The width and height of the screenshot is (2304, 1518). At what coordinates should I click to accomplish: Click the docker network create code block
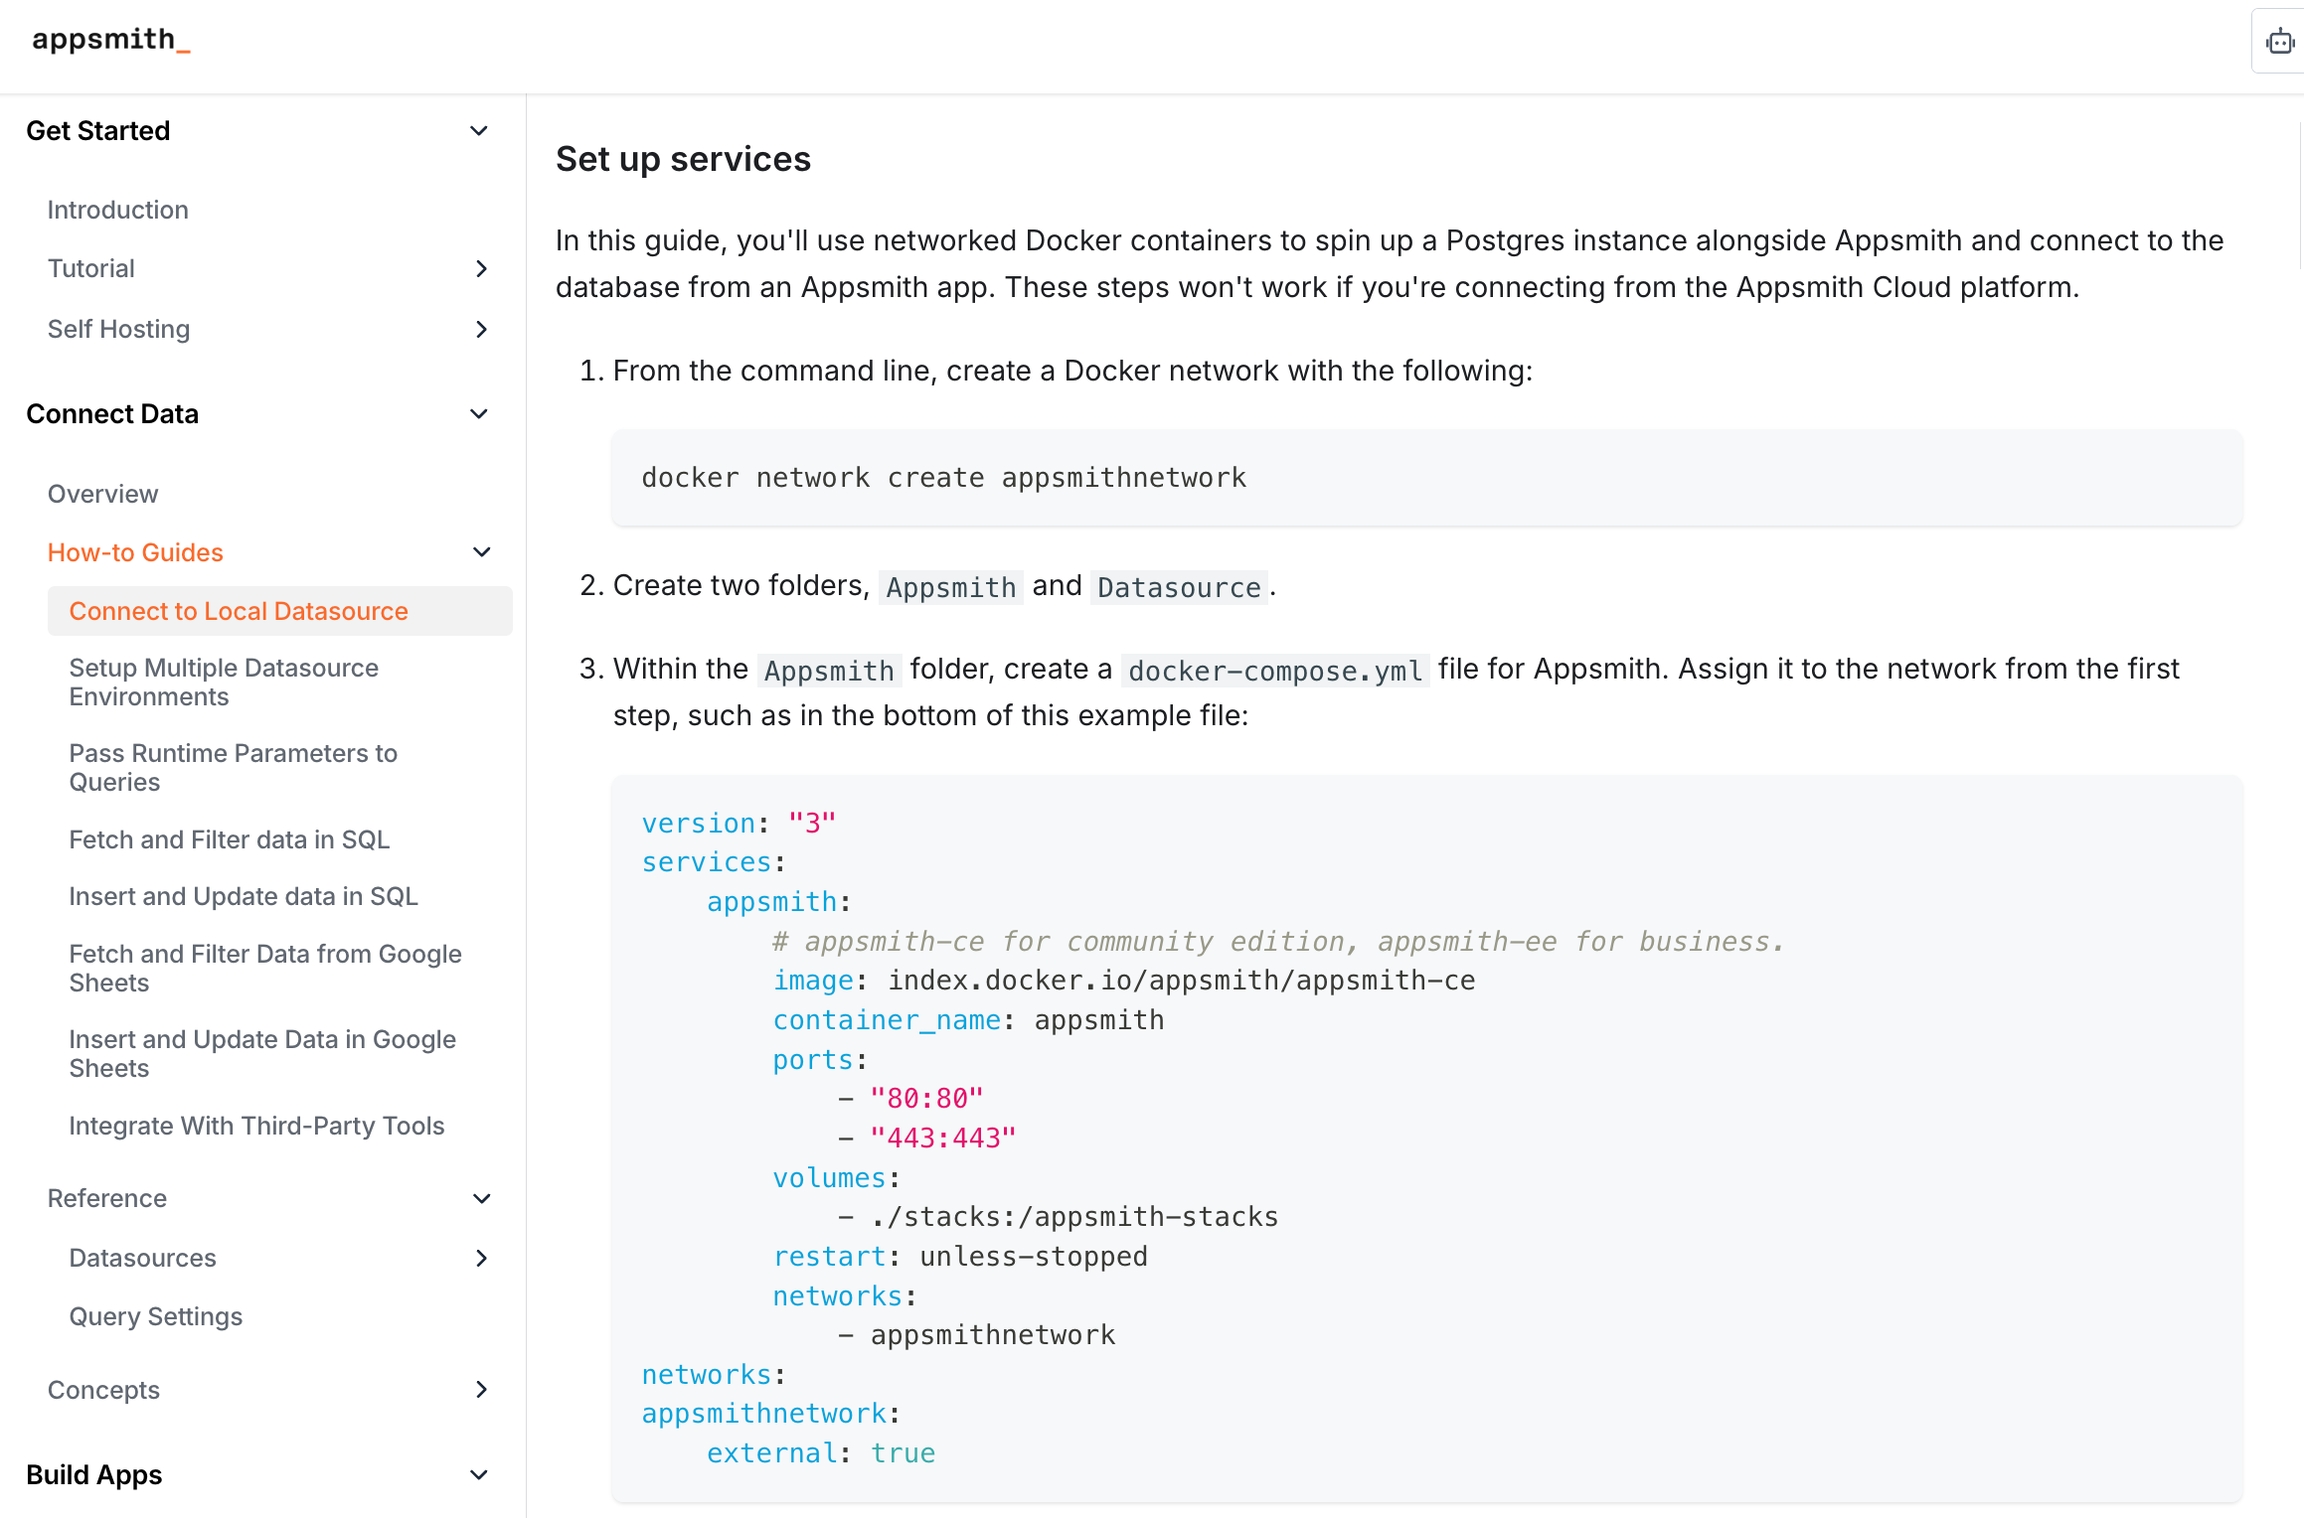pos(1426,478)
